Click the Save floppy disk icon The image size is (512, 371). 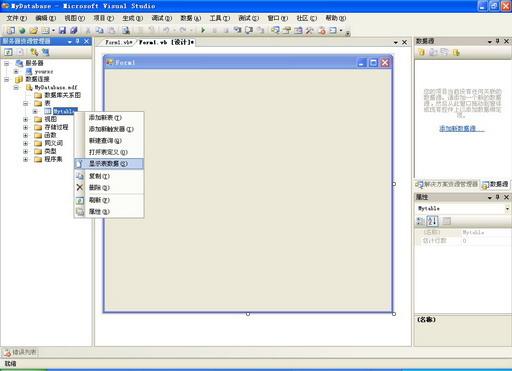[62, 30]
